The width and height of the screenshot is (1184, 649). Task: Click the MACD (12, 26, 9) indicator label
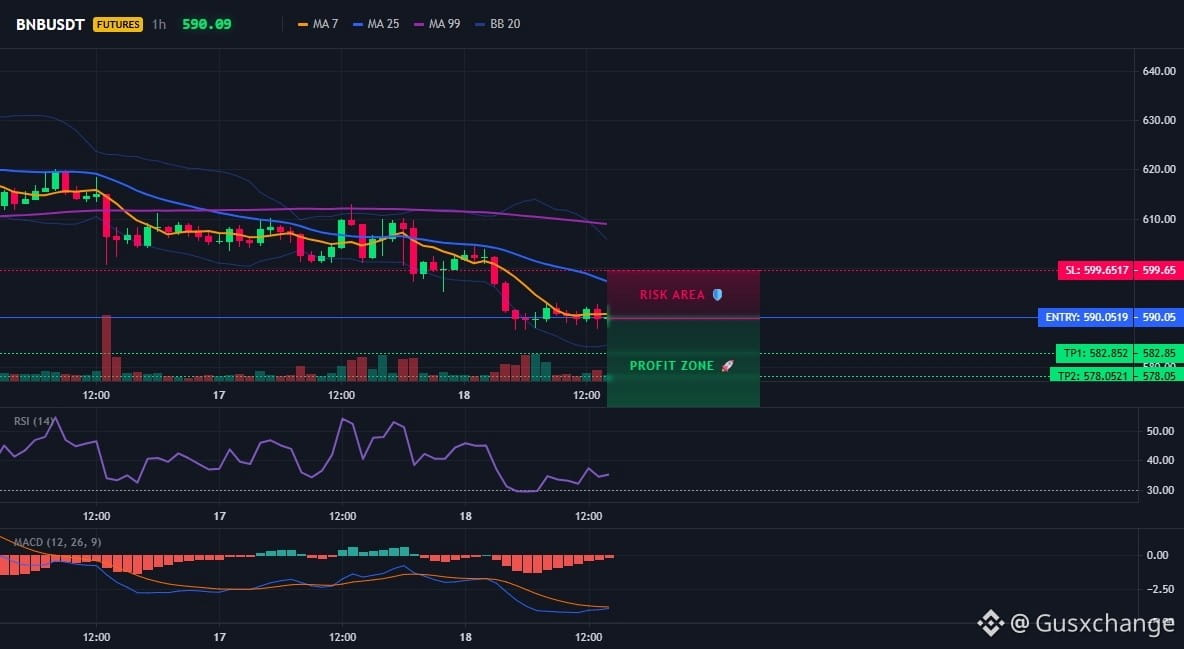coord(57,542)
